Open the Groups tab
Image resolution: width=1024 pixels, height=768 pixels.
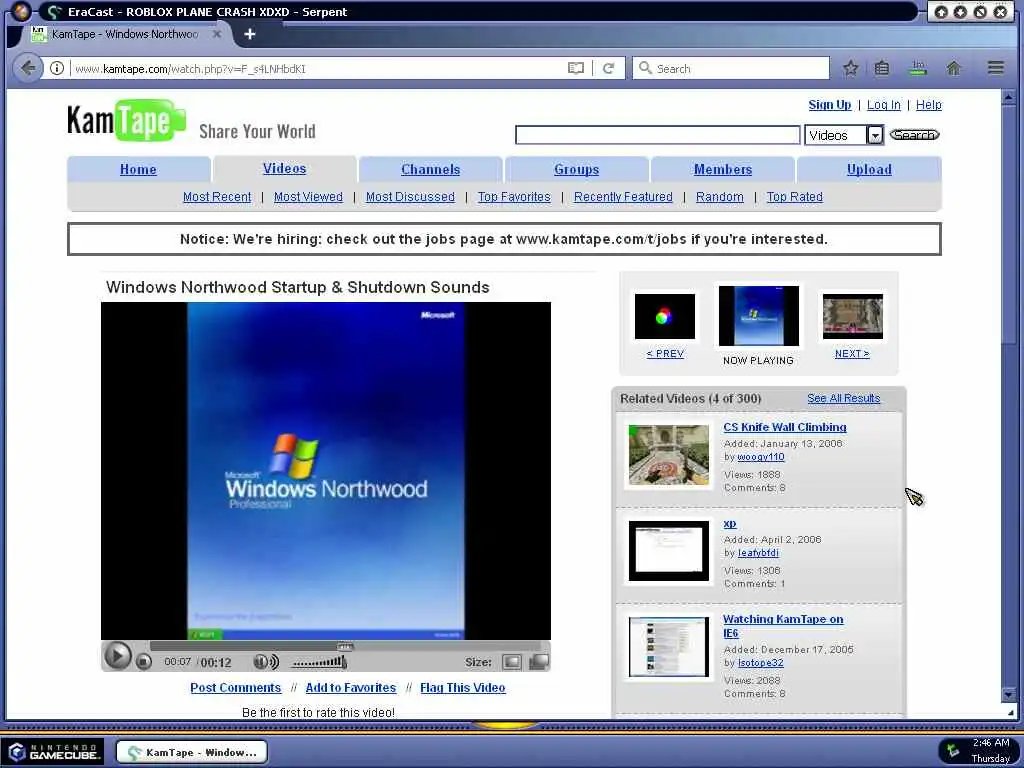pyautogui.click(x=576, y=169)
